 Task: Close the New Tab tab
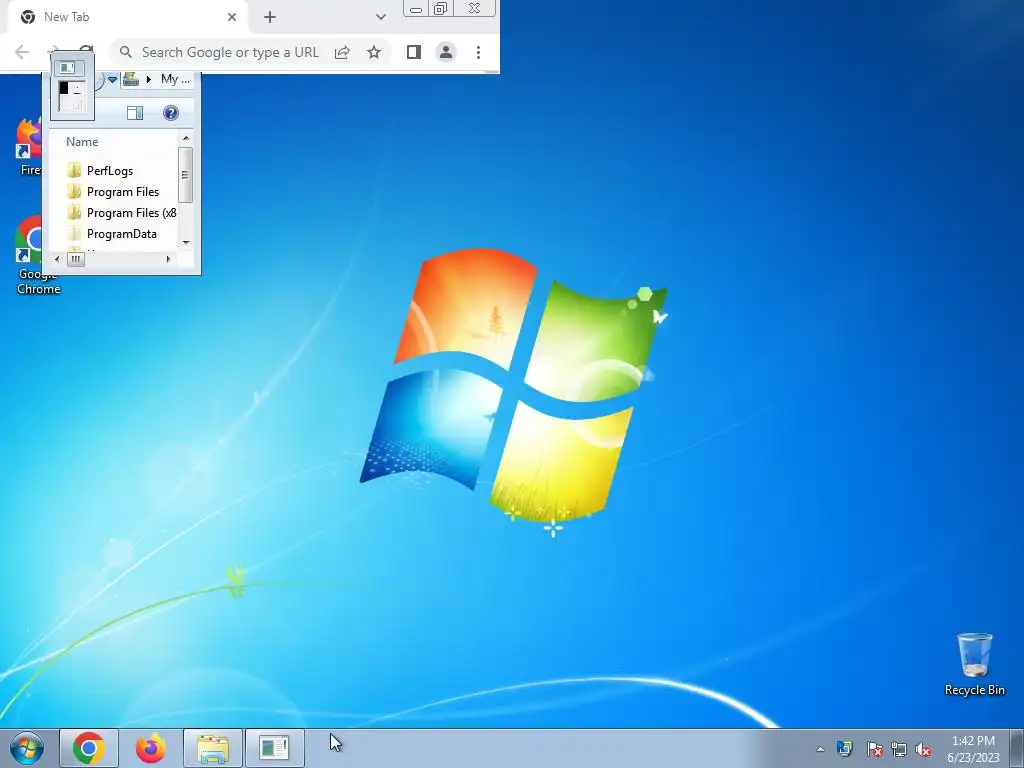(x=232, y=17)
